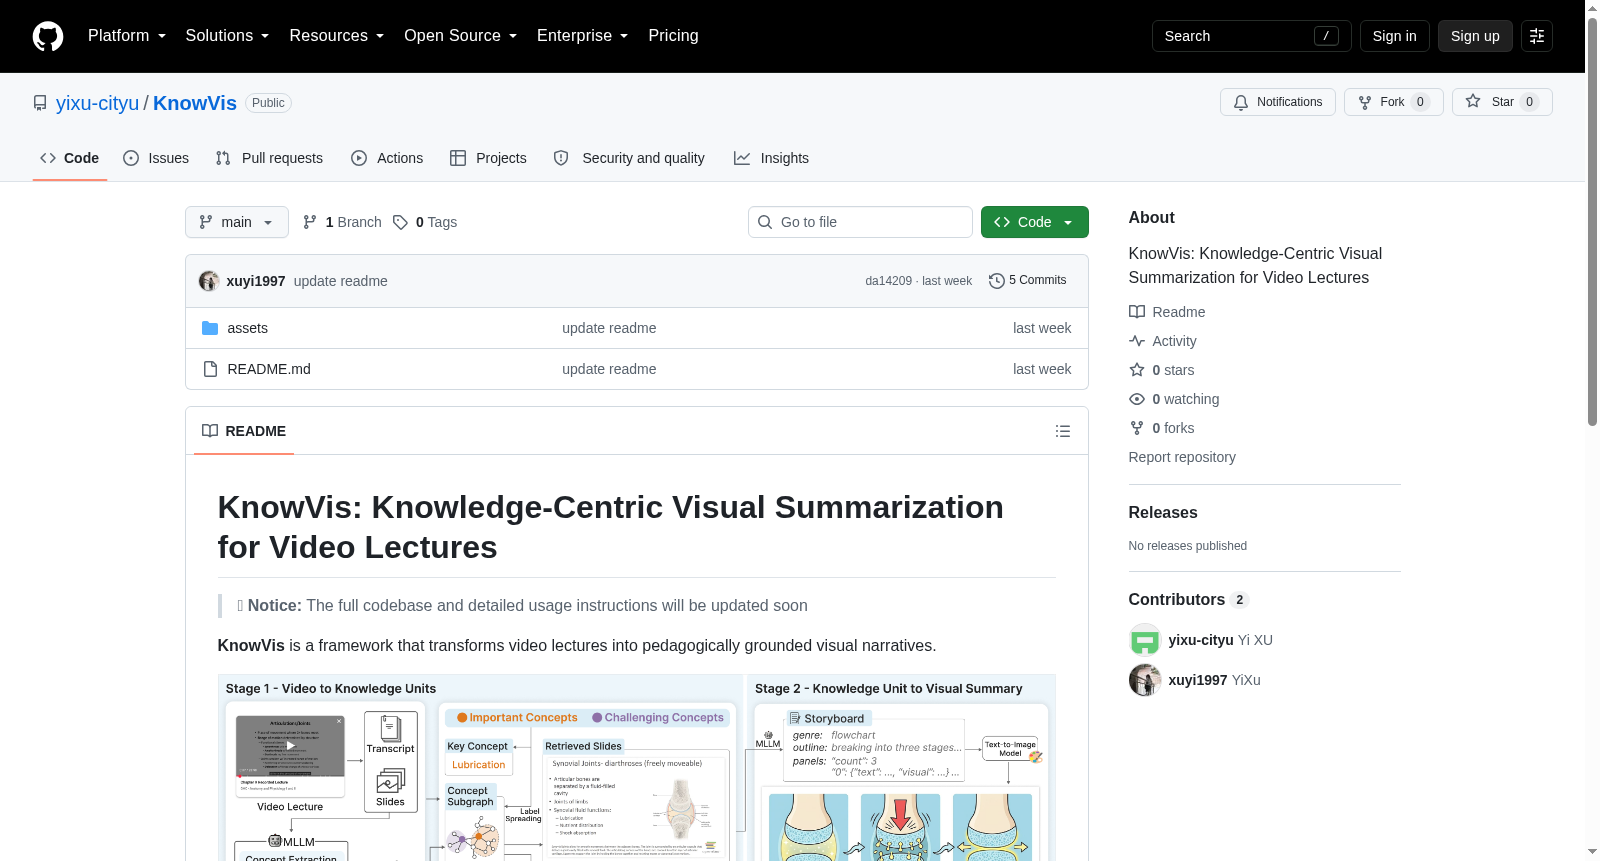Open xuyi1997 commit author link
The width and height of the screenshot is (1600, 861).
[x=256, y=281]
